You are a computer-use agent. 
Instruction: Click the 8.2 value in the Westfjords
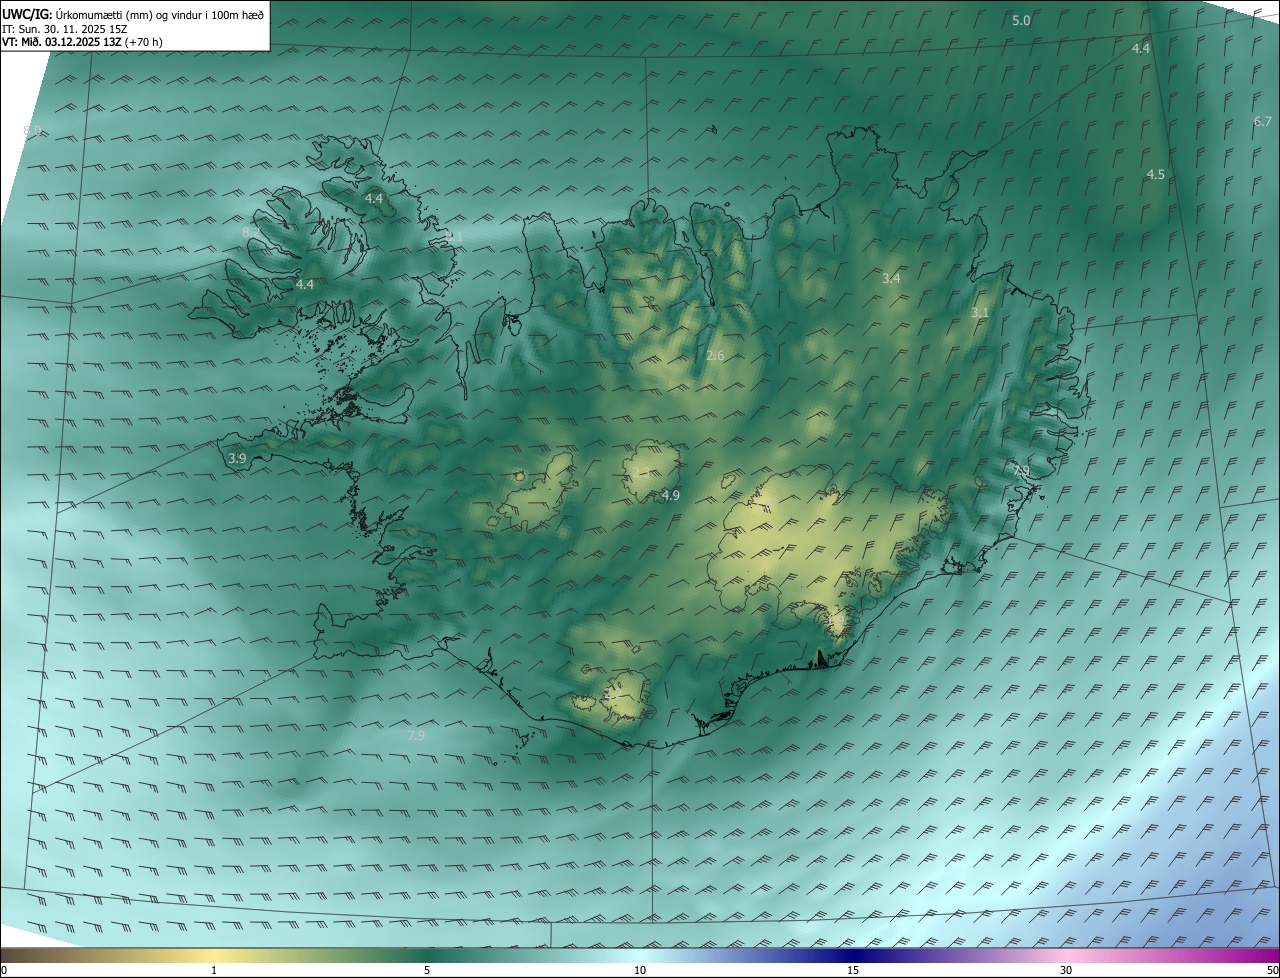pyautogui.click(x=251, y=232)
